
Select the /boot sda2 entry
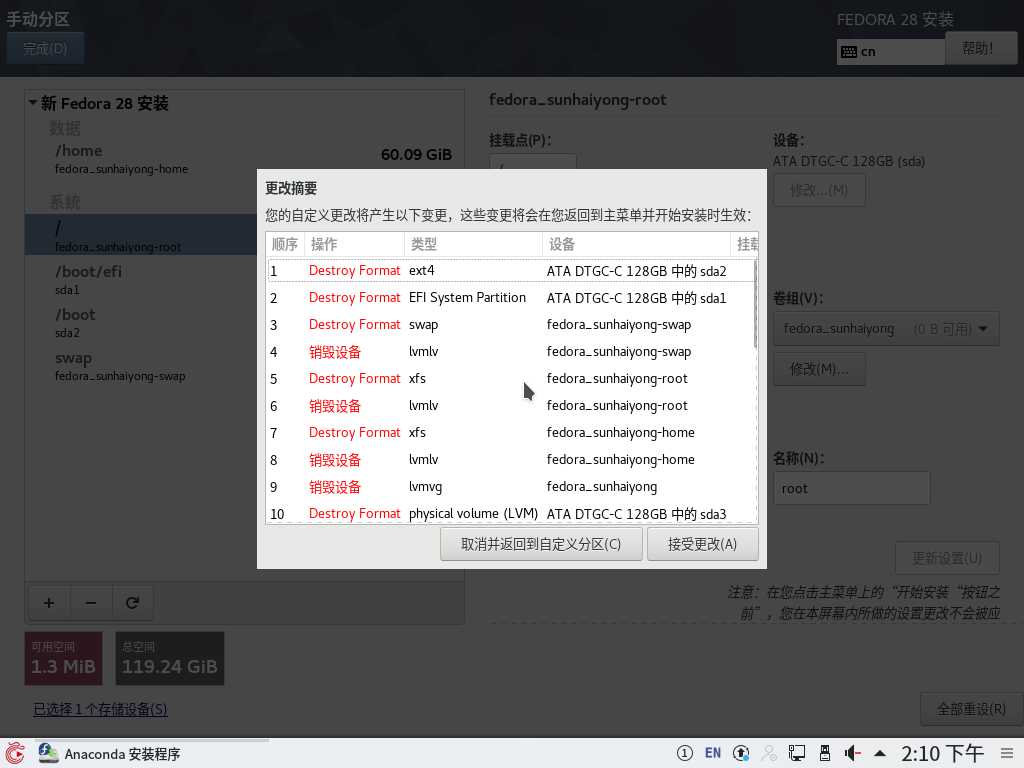click(140, 323)
